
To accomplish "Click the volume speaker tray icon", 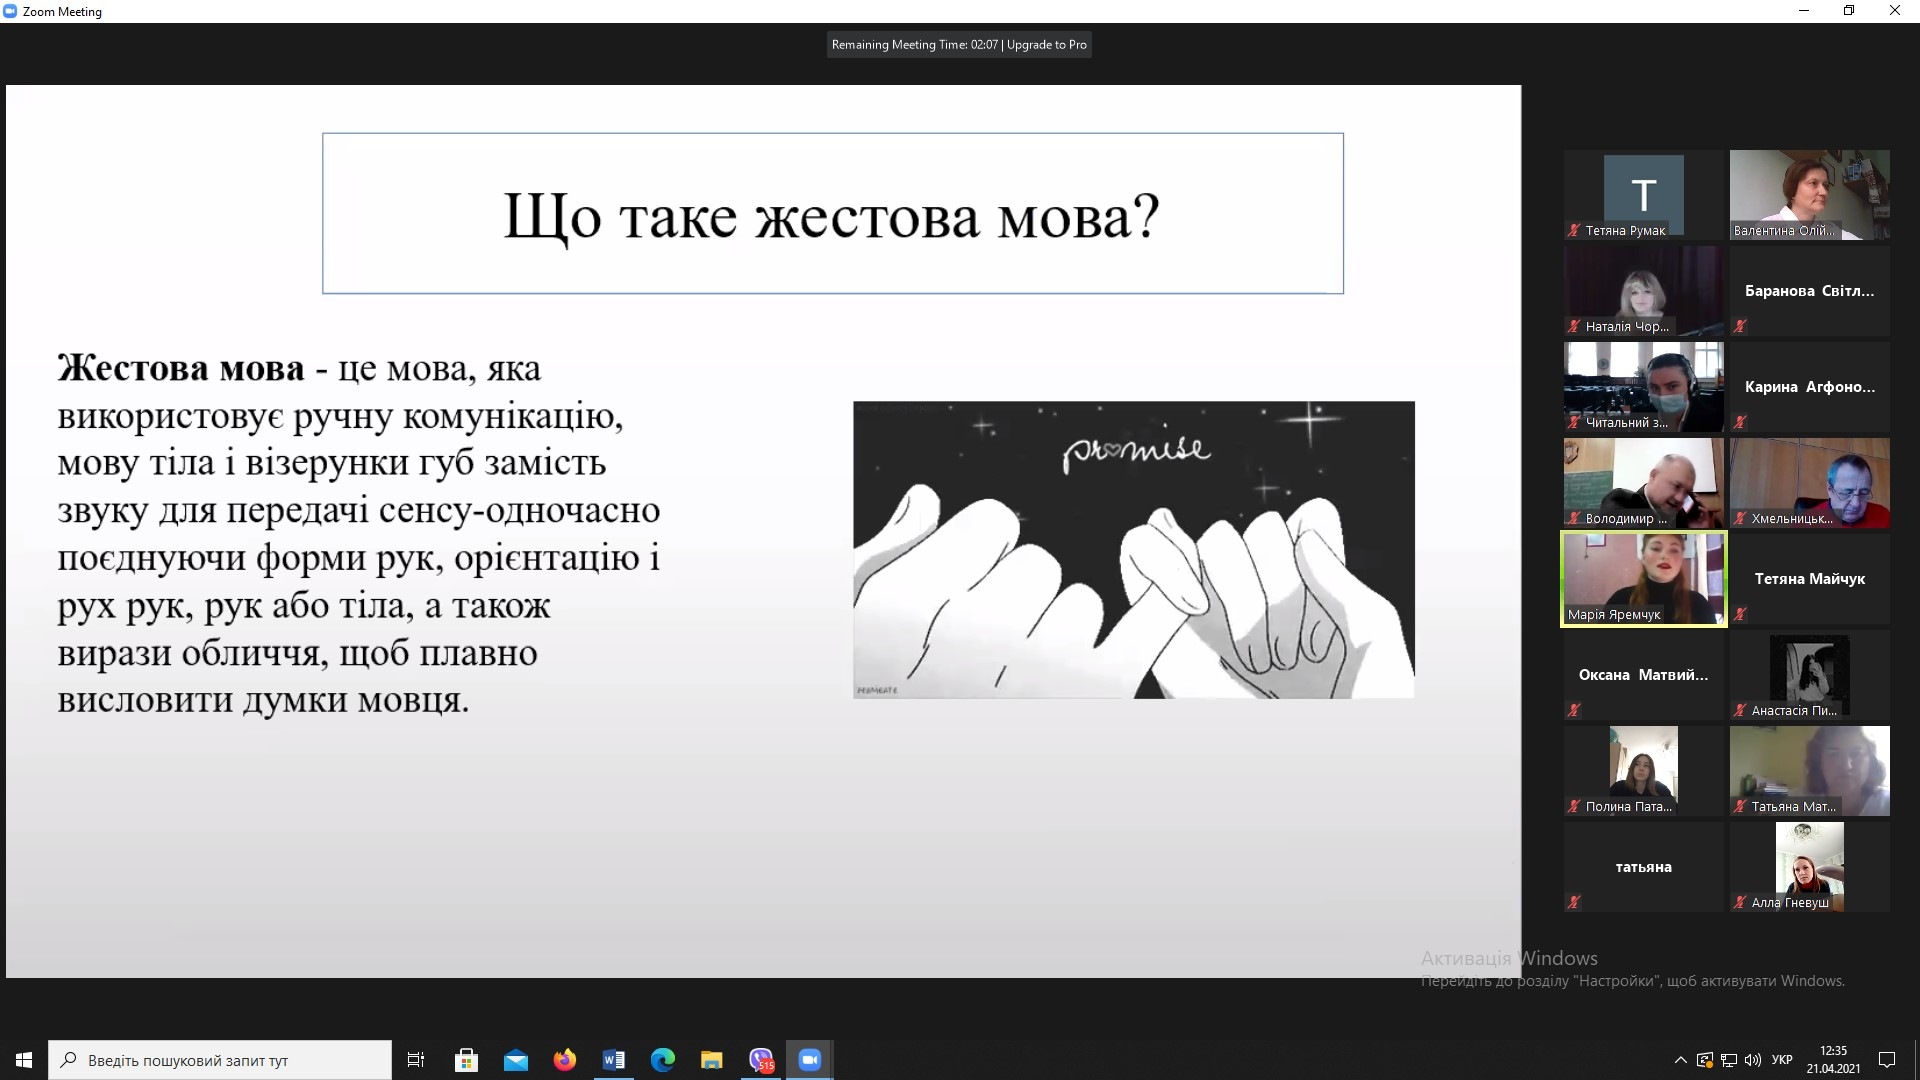I will [x=1752, y=1060].
